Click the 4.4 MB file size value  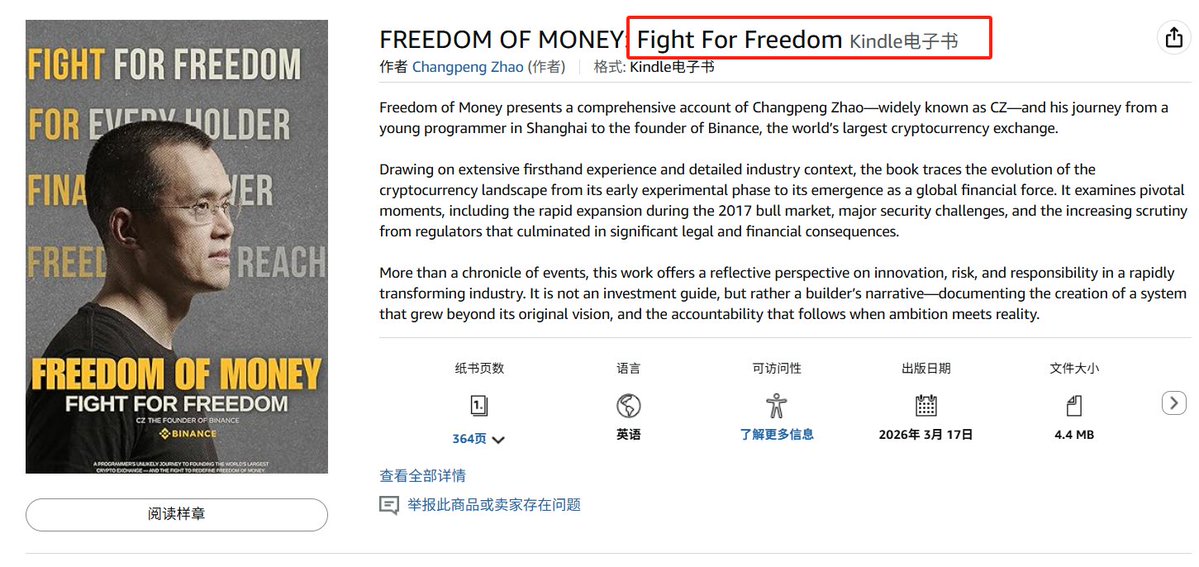click(x=1074, y=435)
